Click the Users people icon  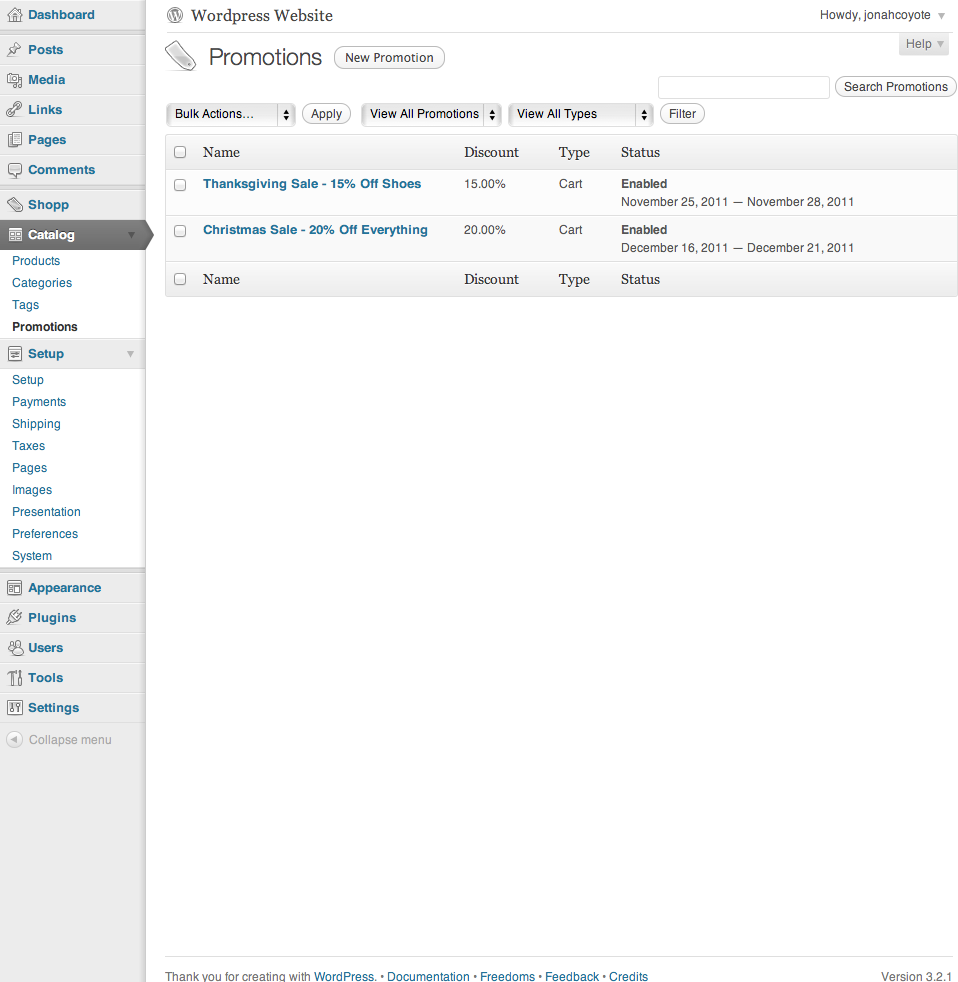coord(14,648)
